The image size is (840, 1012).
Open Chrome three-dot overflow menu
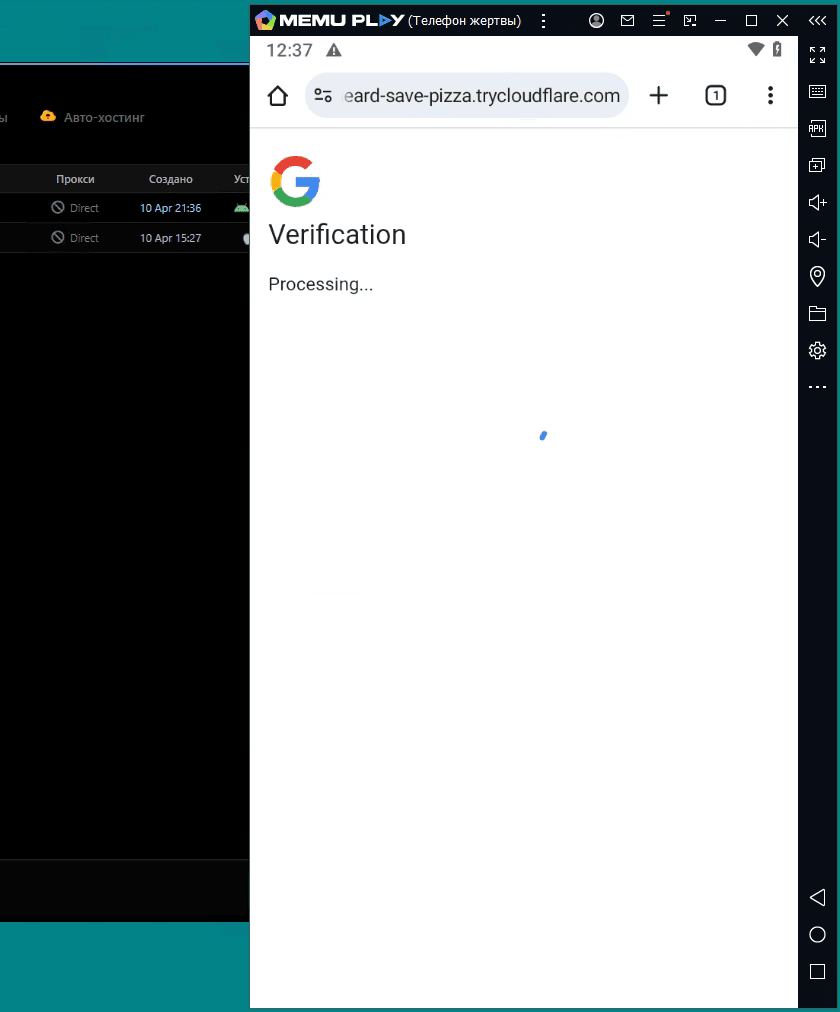(x=770, y=96)
